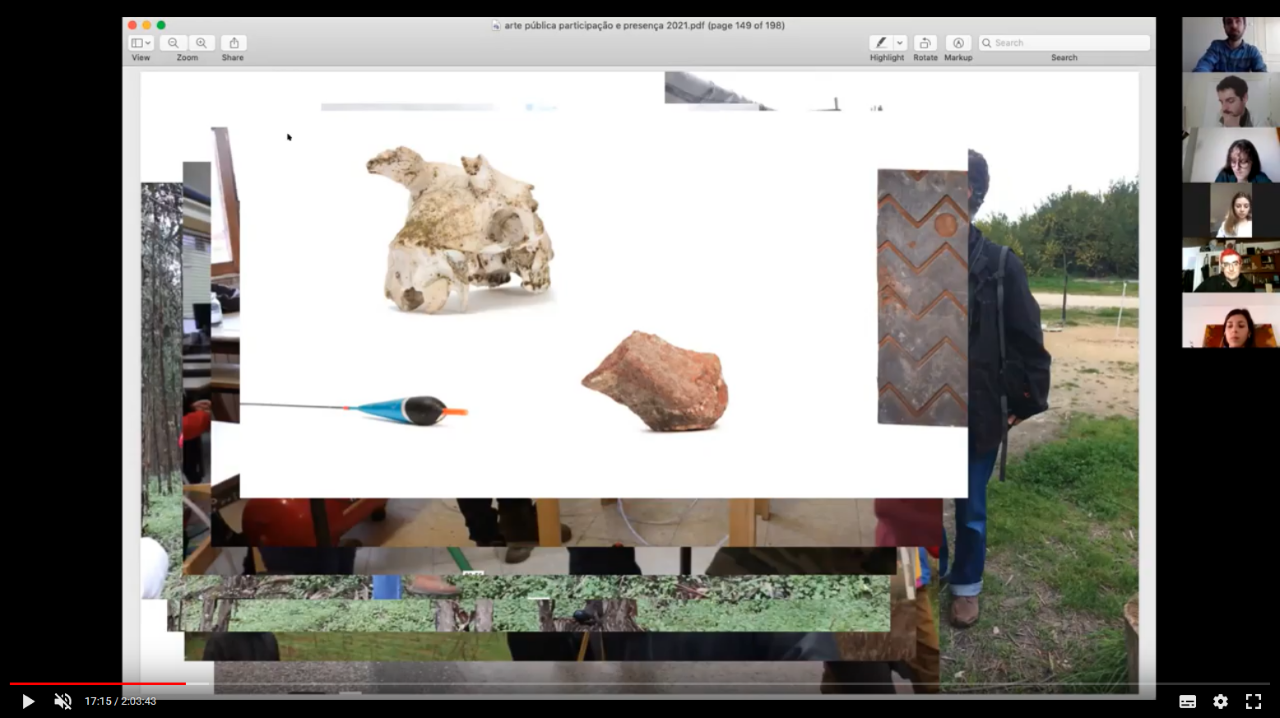The image size is (1280, 718).
Task: Zoom out of the PDF page
Action: coord(173,43)
